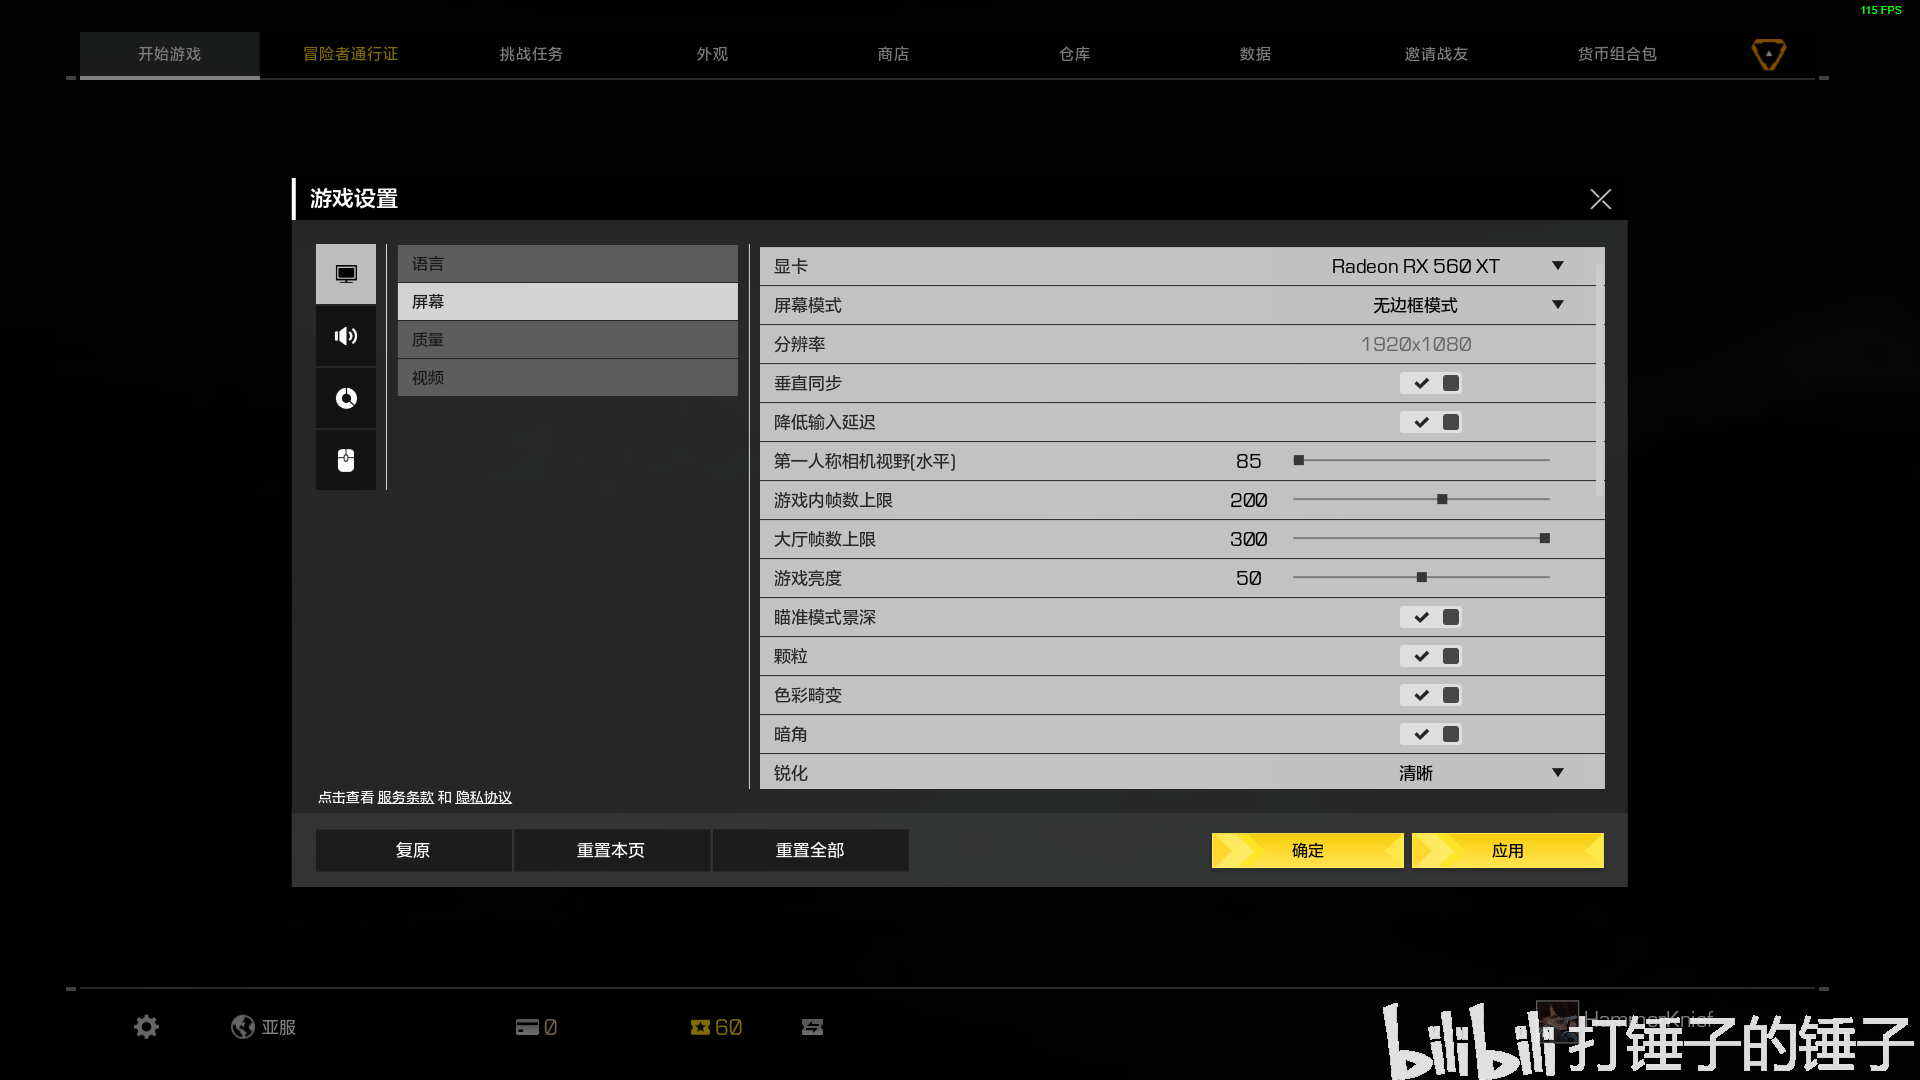Click the 应用 apply button
The height and width of the screenshot is (1080, 1920).
1507,851
